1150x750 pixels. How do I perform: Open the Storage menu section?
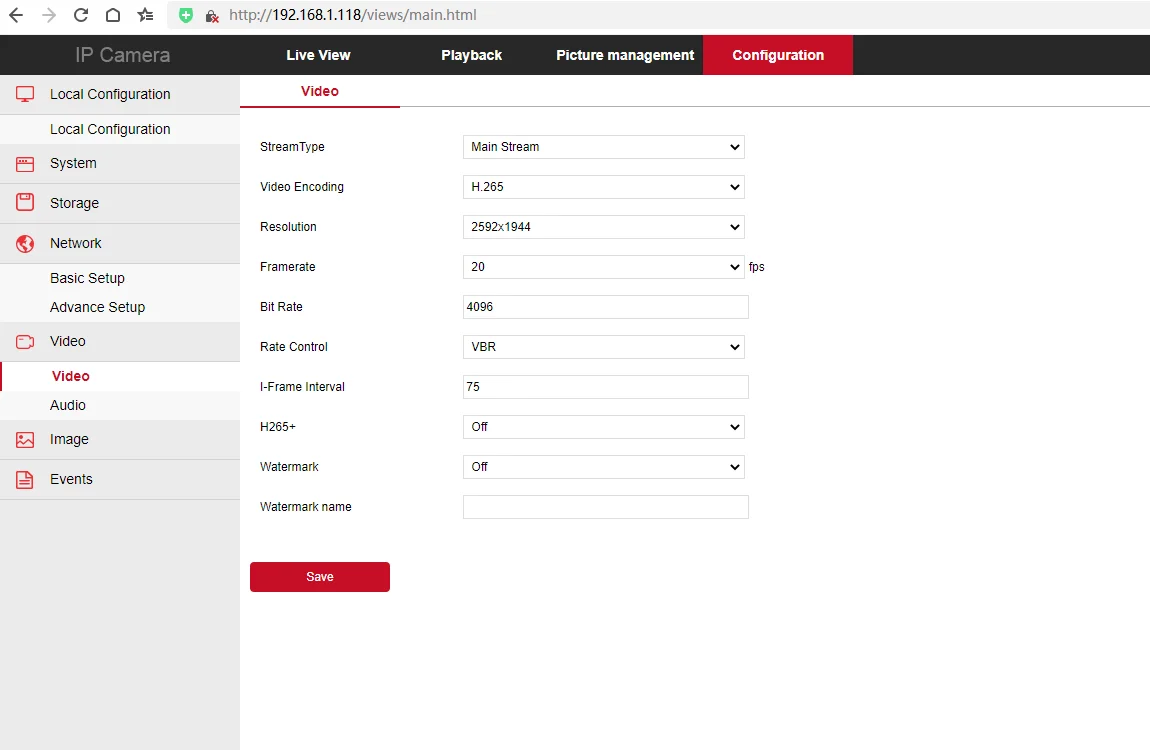tap(120, 203)
